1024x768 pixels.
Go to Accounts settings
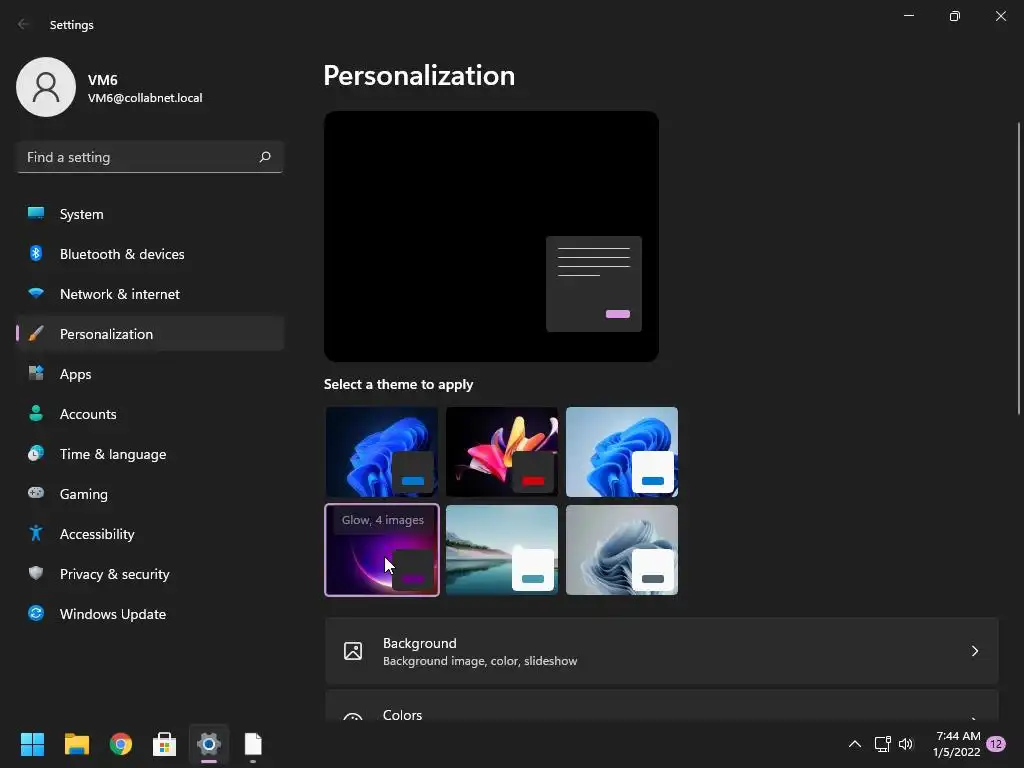coord(150,413)
